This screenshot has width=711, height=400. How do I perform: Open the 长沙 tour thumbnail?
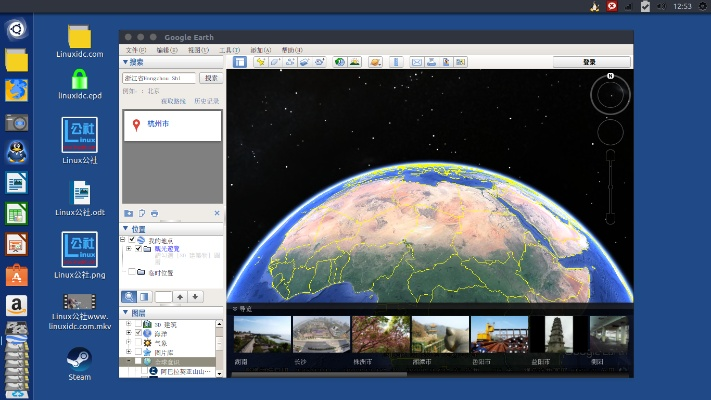pos(321,335)
